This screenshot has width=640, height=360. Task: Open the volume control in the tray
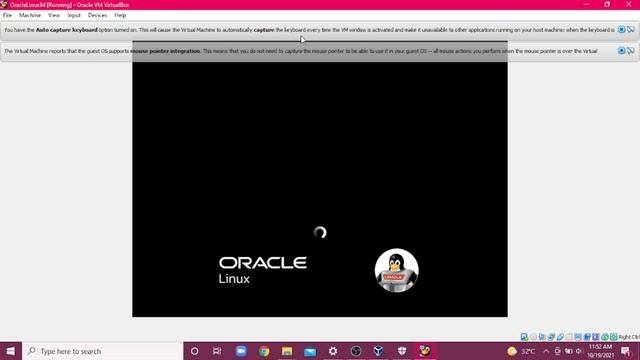click(x=579, y=351)
